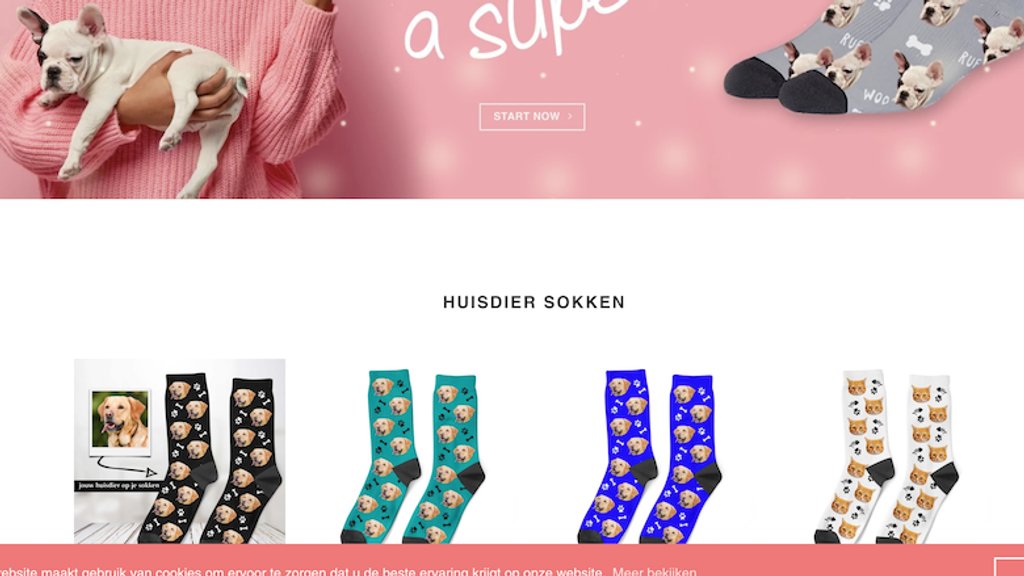Dismiss the cookie banner with corner button
This screenshot has width=1024, height=576.
coord(1009,567)
